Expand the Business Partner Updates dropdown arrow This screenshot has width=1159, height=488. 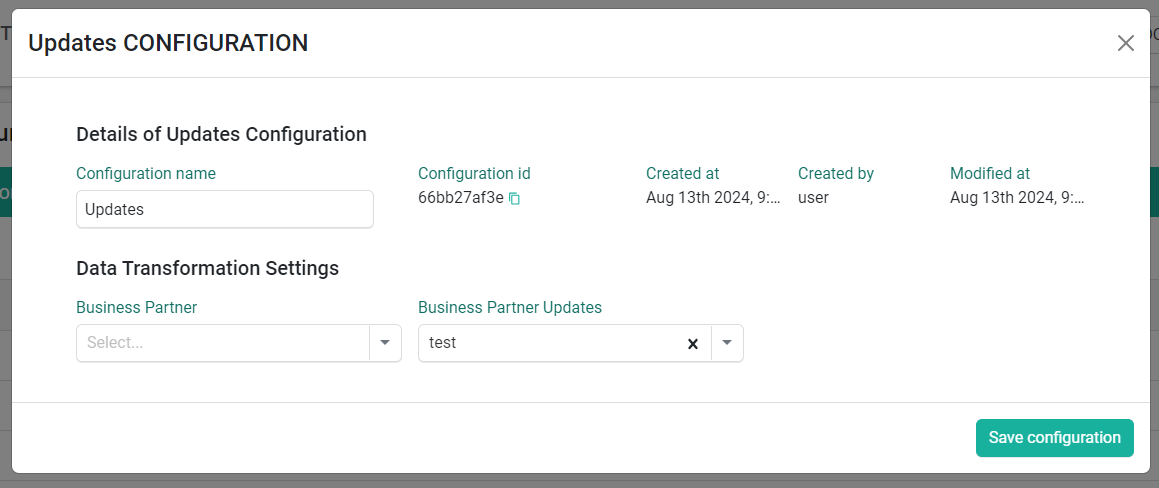(727, 343)
